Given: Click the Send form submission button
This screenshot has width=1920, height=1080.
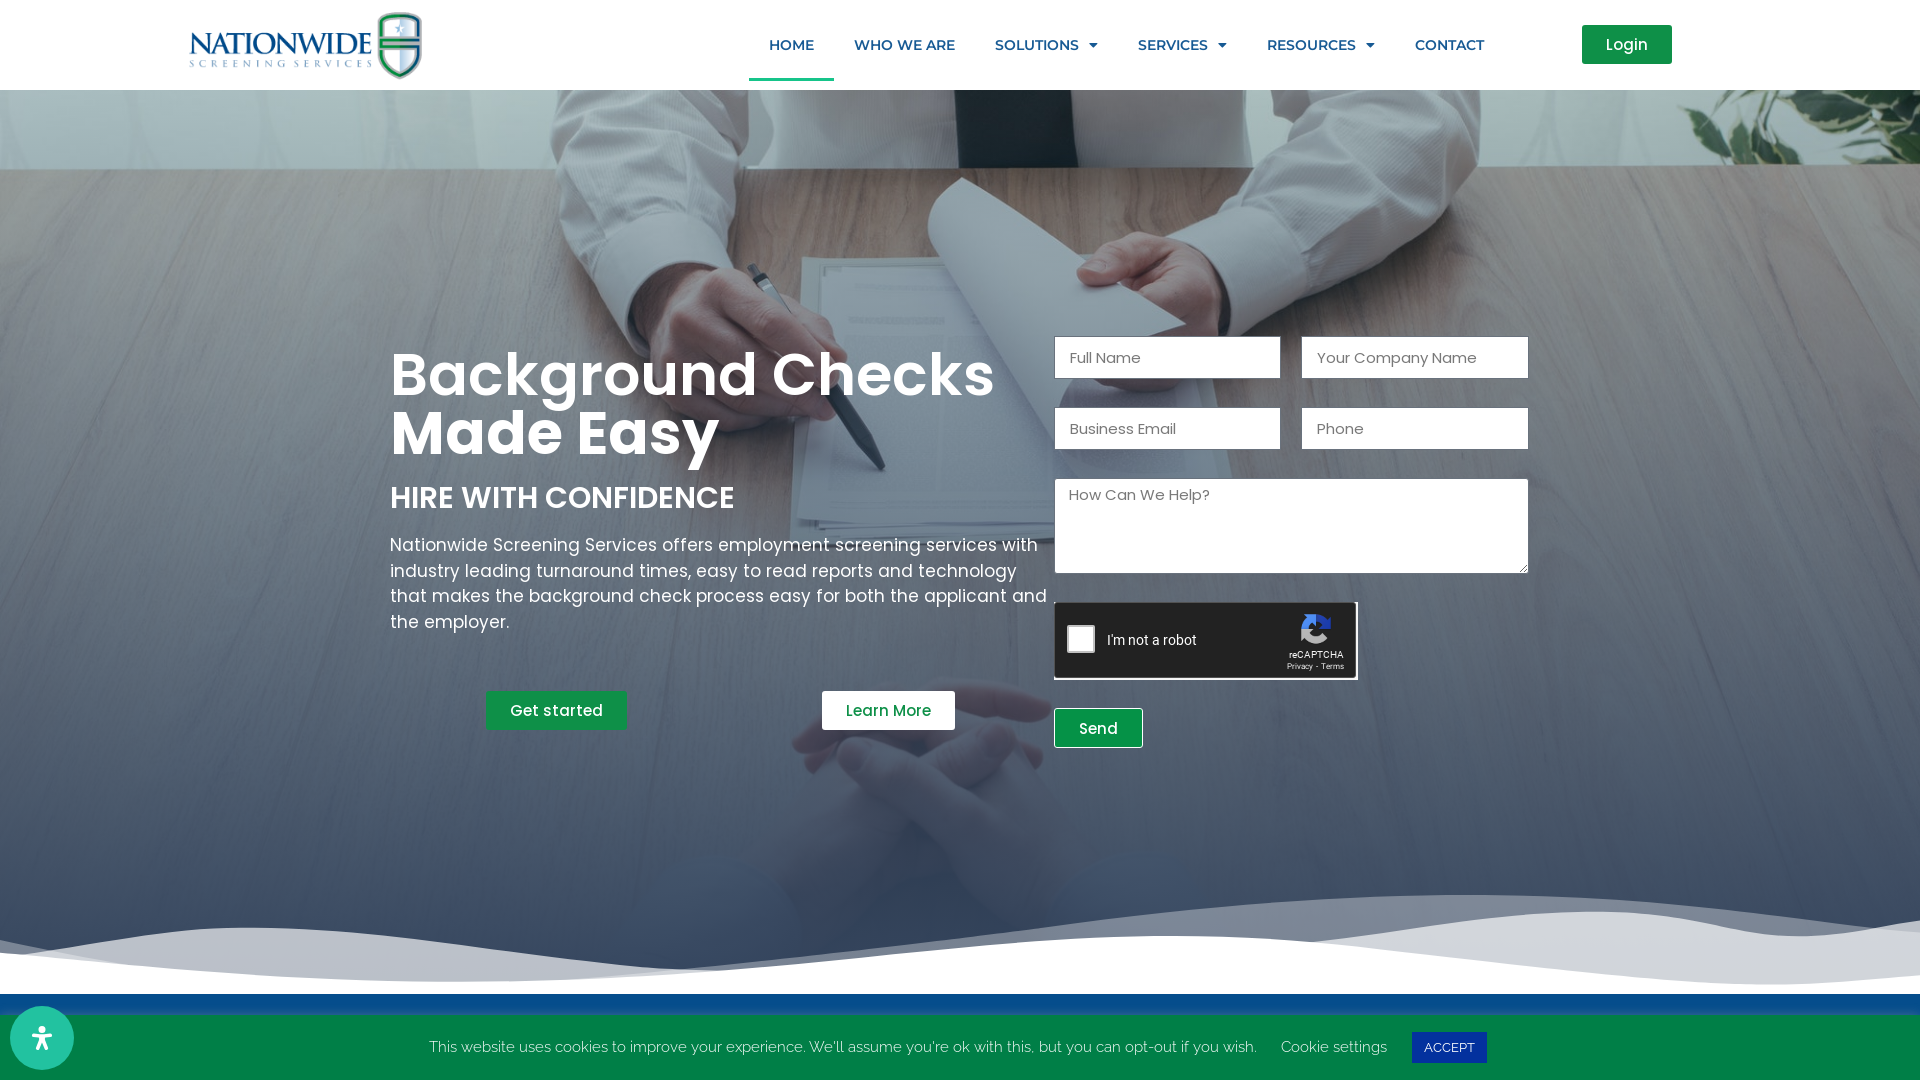Looking at the screenshot, I should tap(1098, 728).
